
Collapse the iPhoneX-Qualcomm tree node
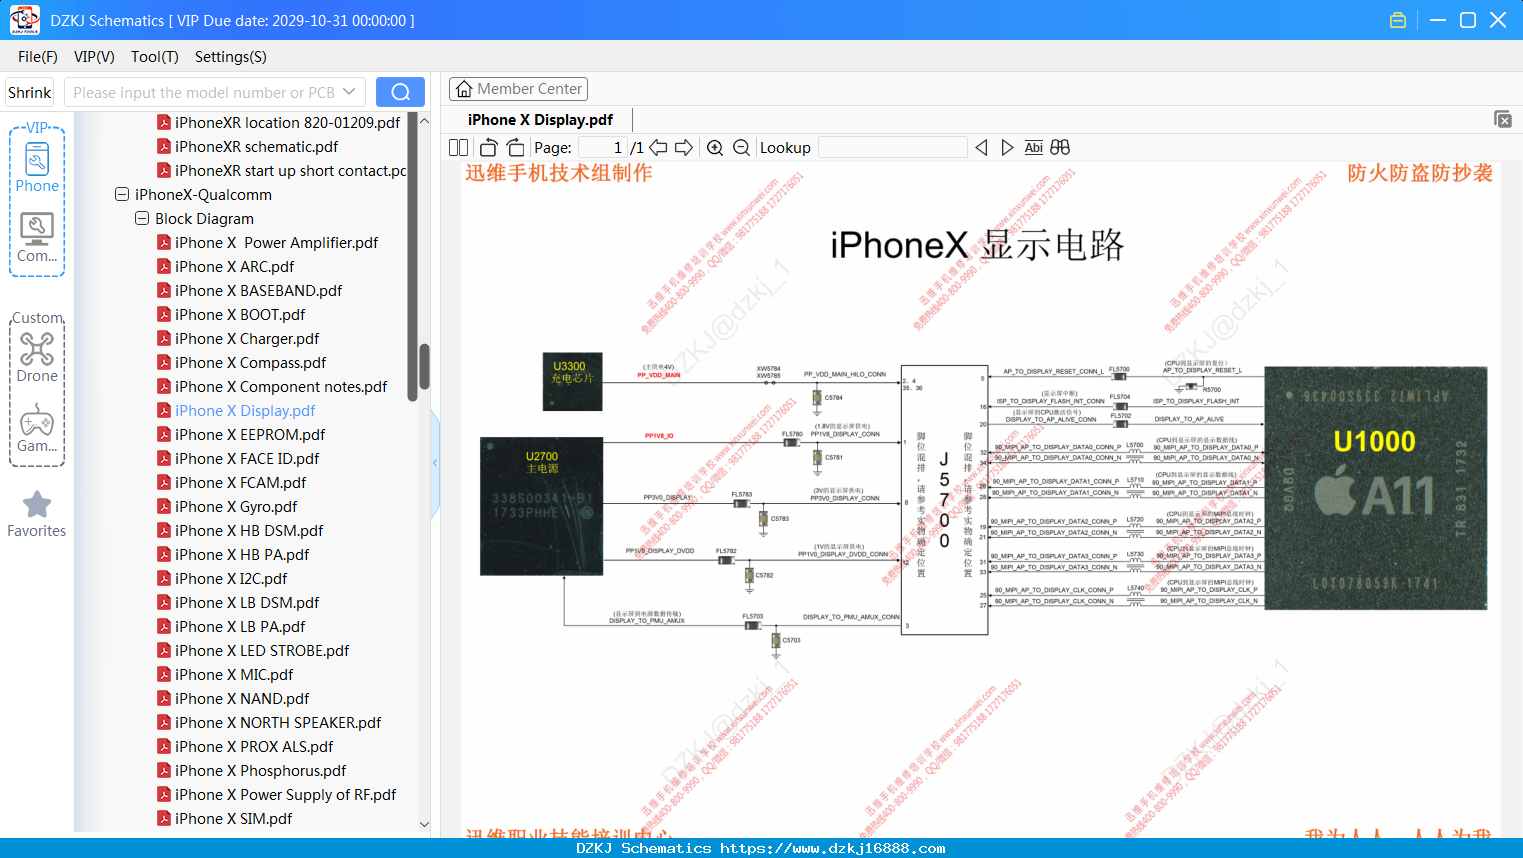(x=122, y=194)
